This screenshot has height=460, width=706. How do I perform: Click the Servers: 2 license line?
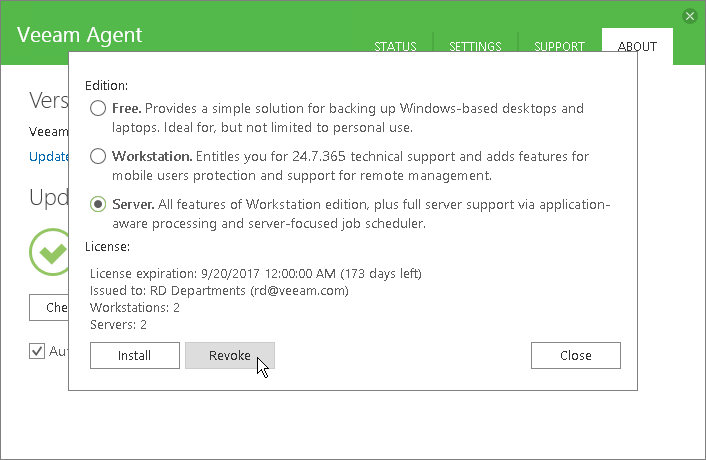click(x=118, y=324)
